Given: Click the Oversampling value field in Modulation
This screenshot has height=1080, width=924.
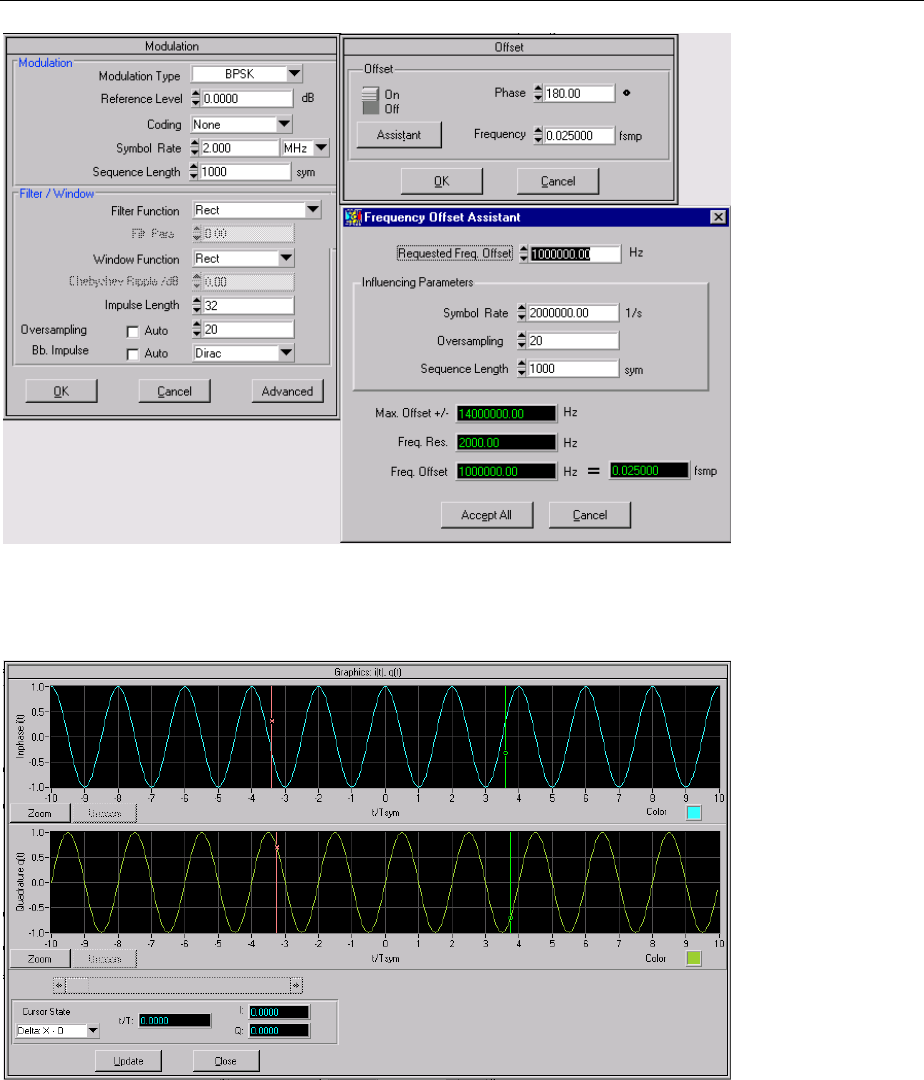Looking at the screenshot, I should tap(248, 329).
